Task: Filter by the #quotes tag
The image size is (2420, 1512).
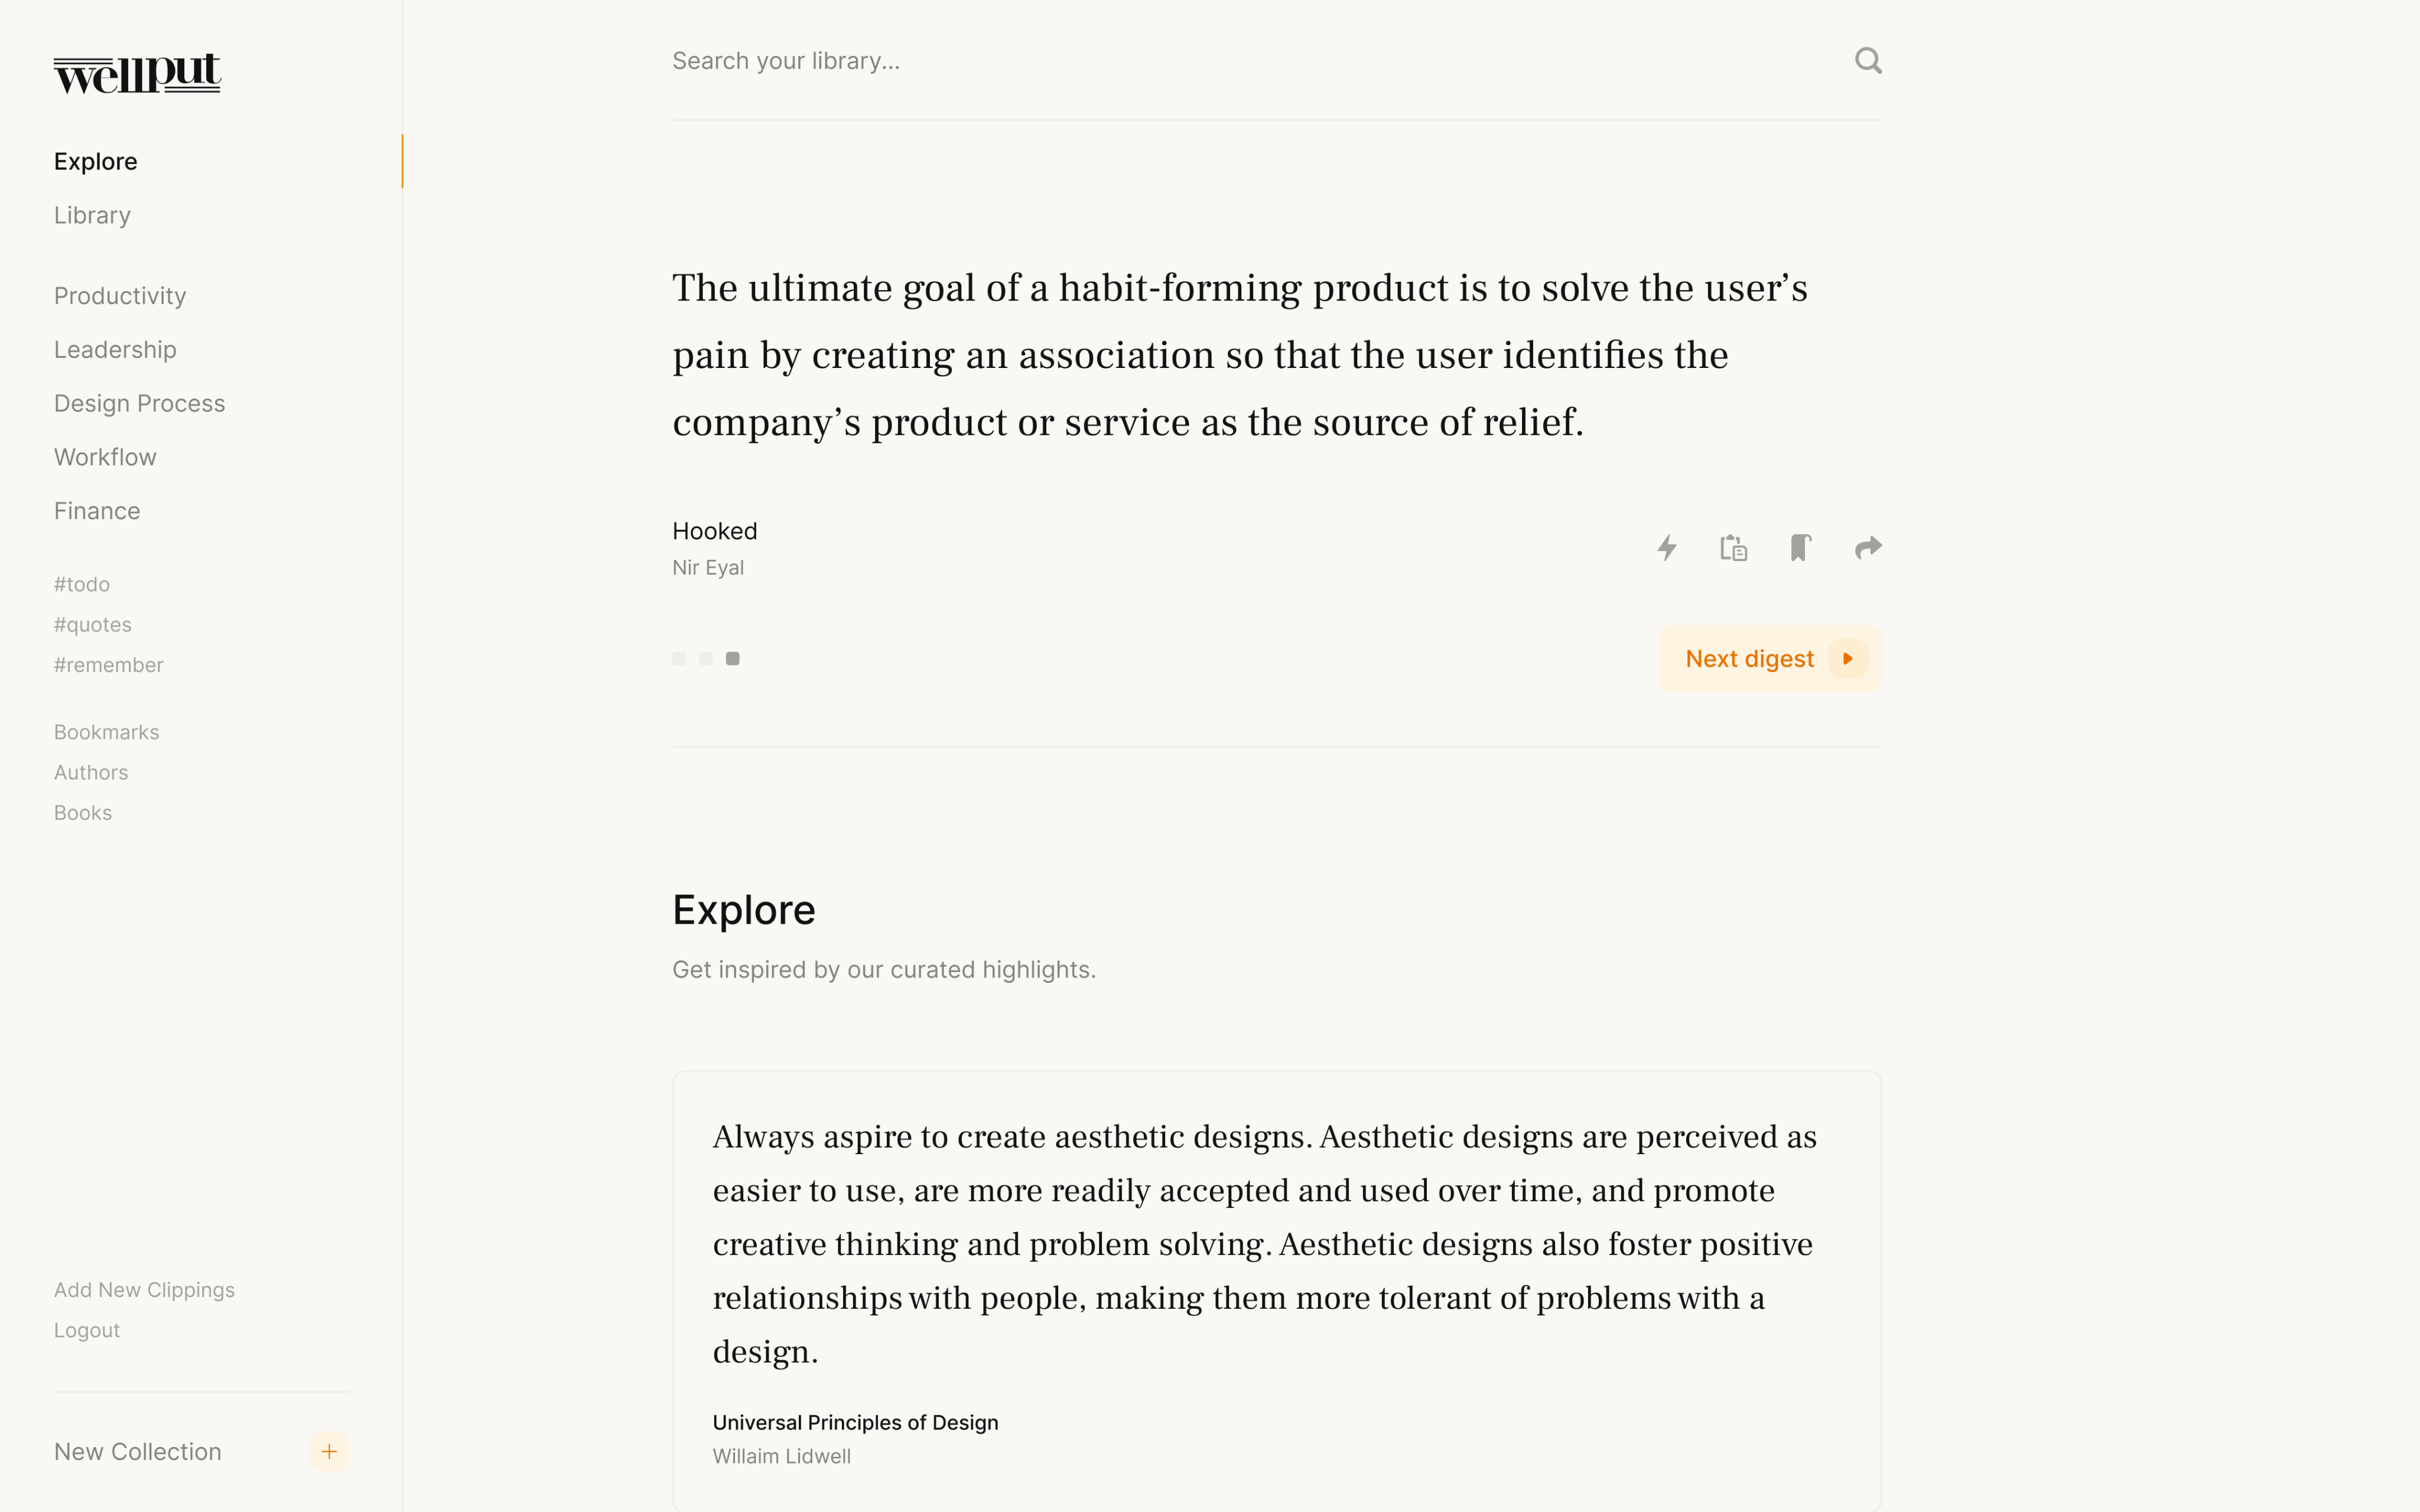Action: [93, 625]
